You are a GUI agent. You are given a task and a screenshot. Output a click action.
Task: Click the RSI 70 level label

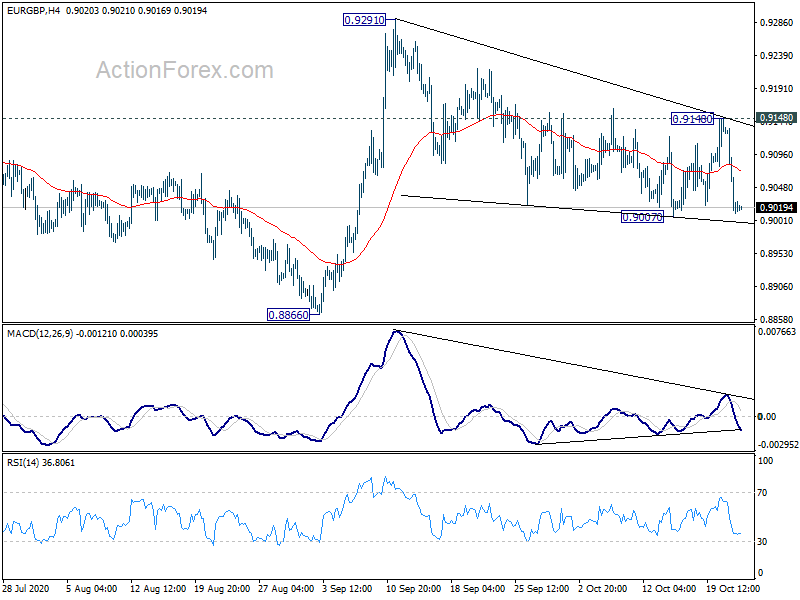(762, 493)
